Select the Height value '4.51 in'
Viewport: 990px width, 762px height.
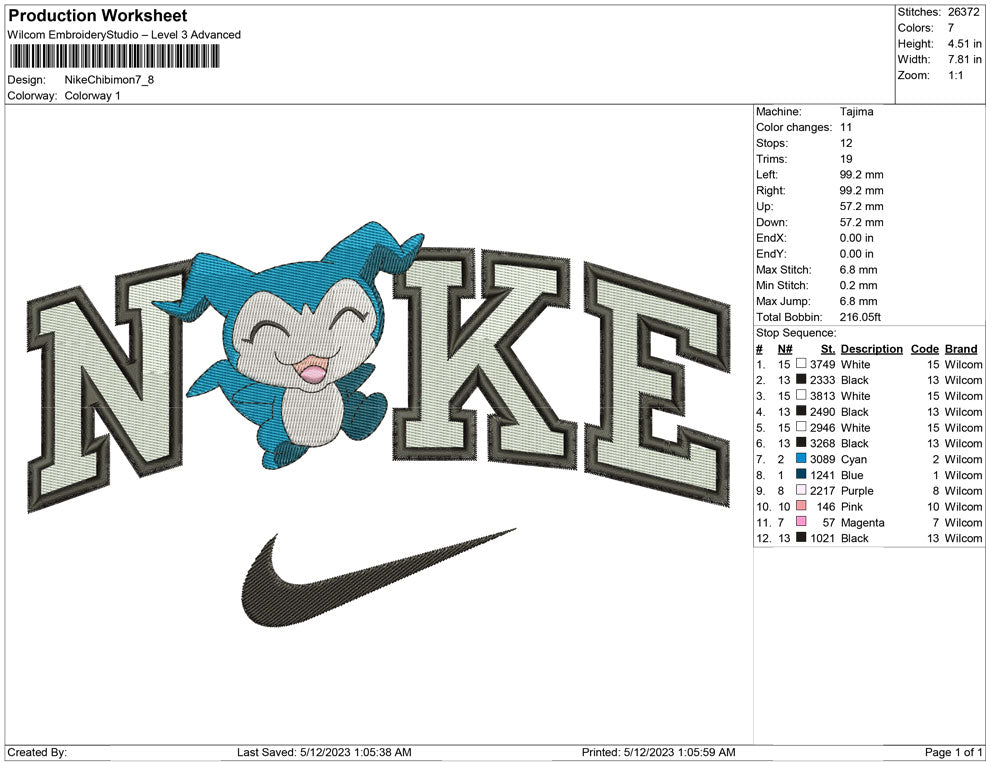pos(964,44)
